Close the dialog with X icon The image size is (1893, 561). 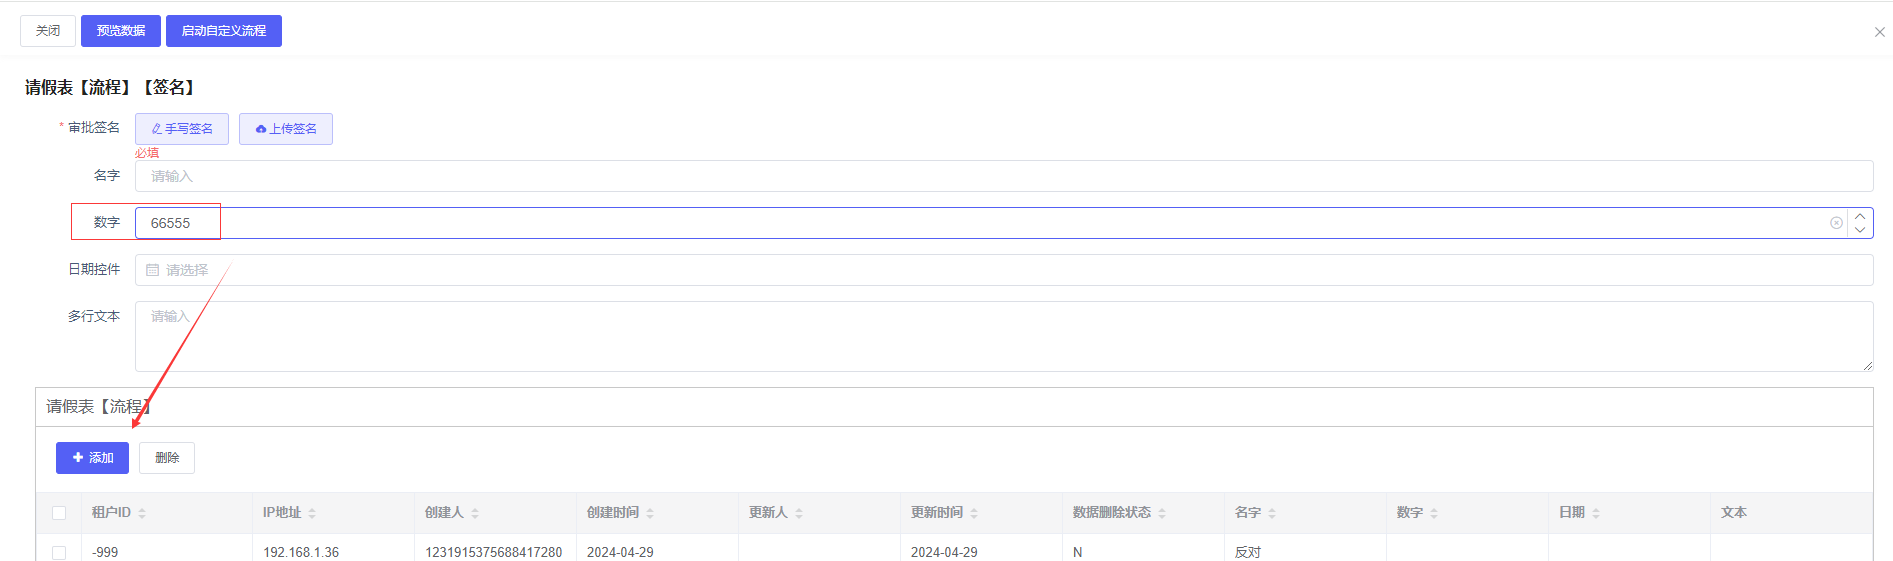click(1879, 32)
